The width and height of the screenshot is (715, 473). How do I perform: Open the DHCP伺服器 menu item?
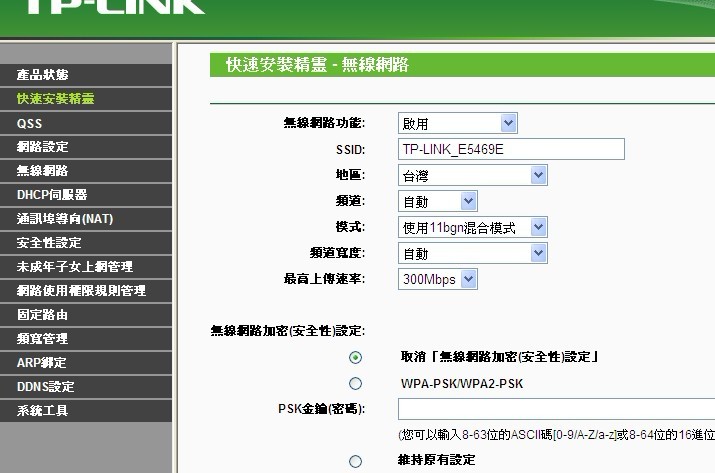86,195
